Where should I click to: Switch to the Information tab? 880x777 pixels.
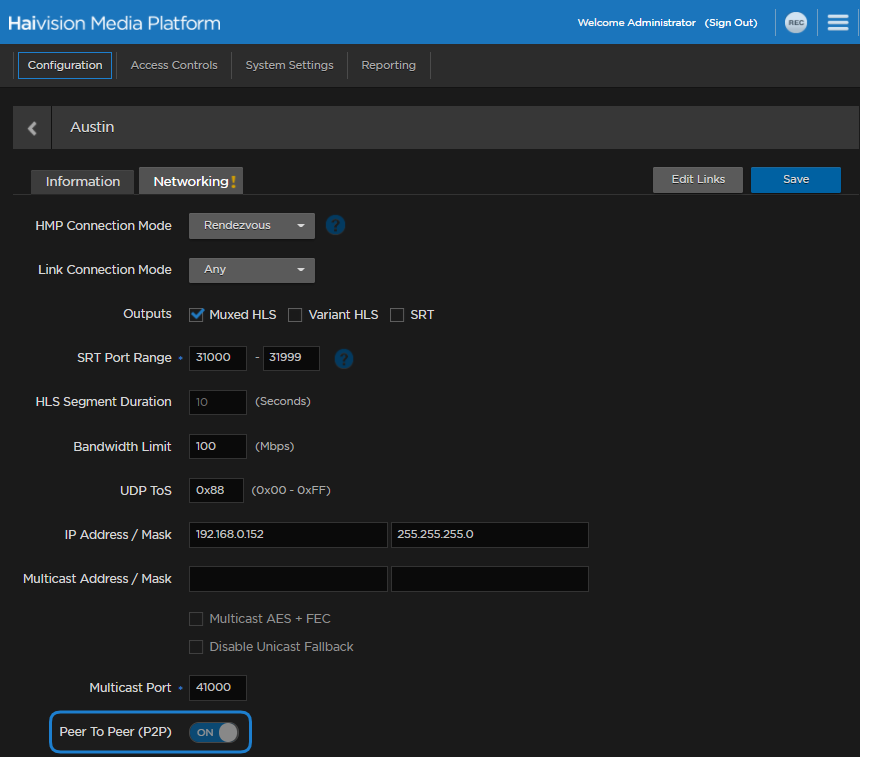click(83, 181)
